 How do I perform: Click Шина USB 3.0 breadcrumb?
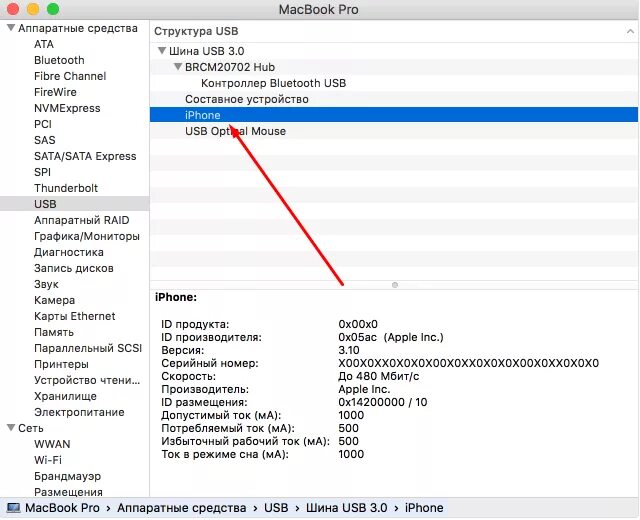tap(347, 508)
